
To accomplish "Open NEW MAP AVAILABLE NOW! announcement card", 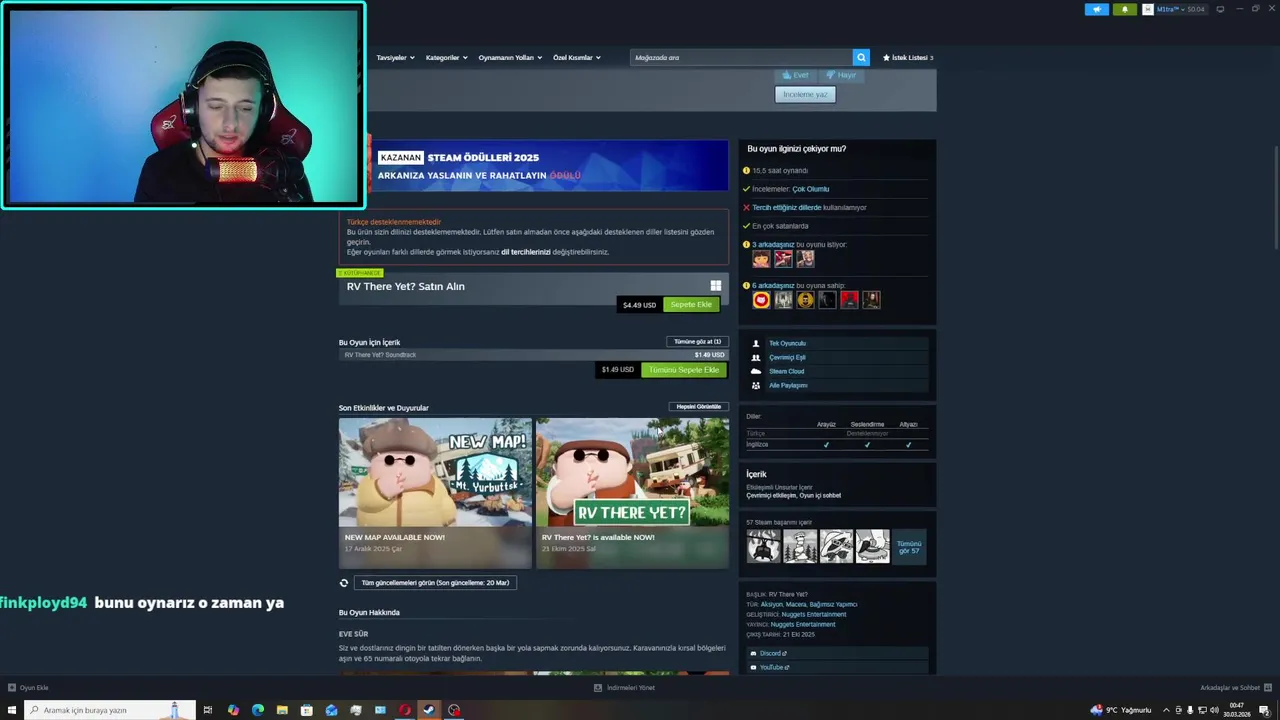I will coord(435,493).
